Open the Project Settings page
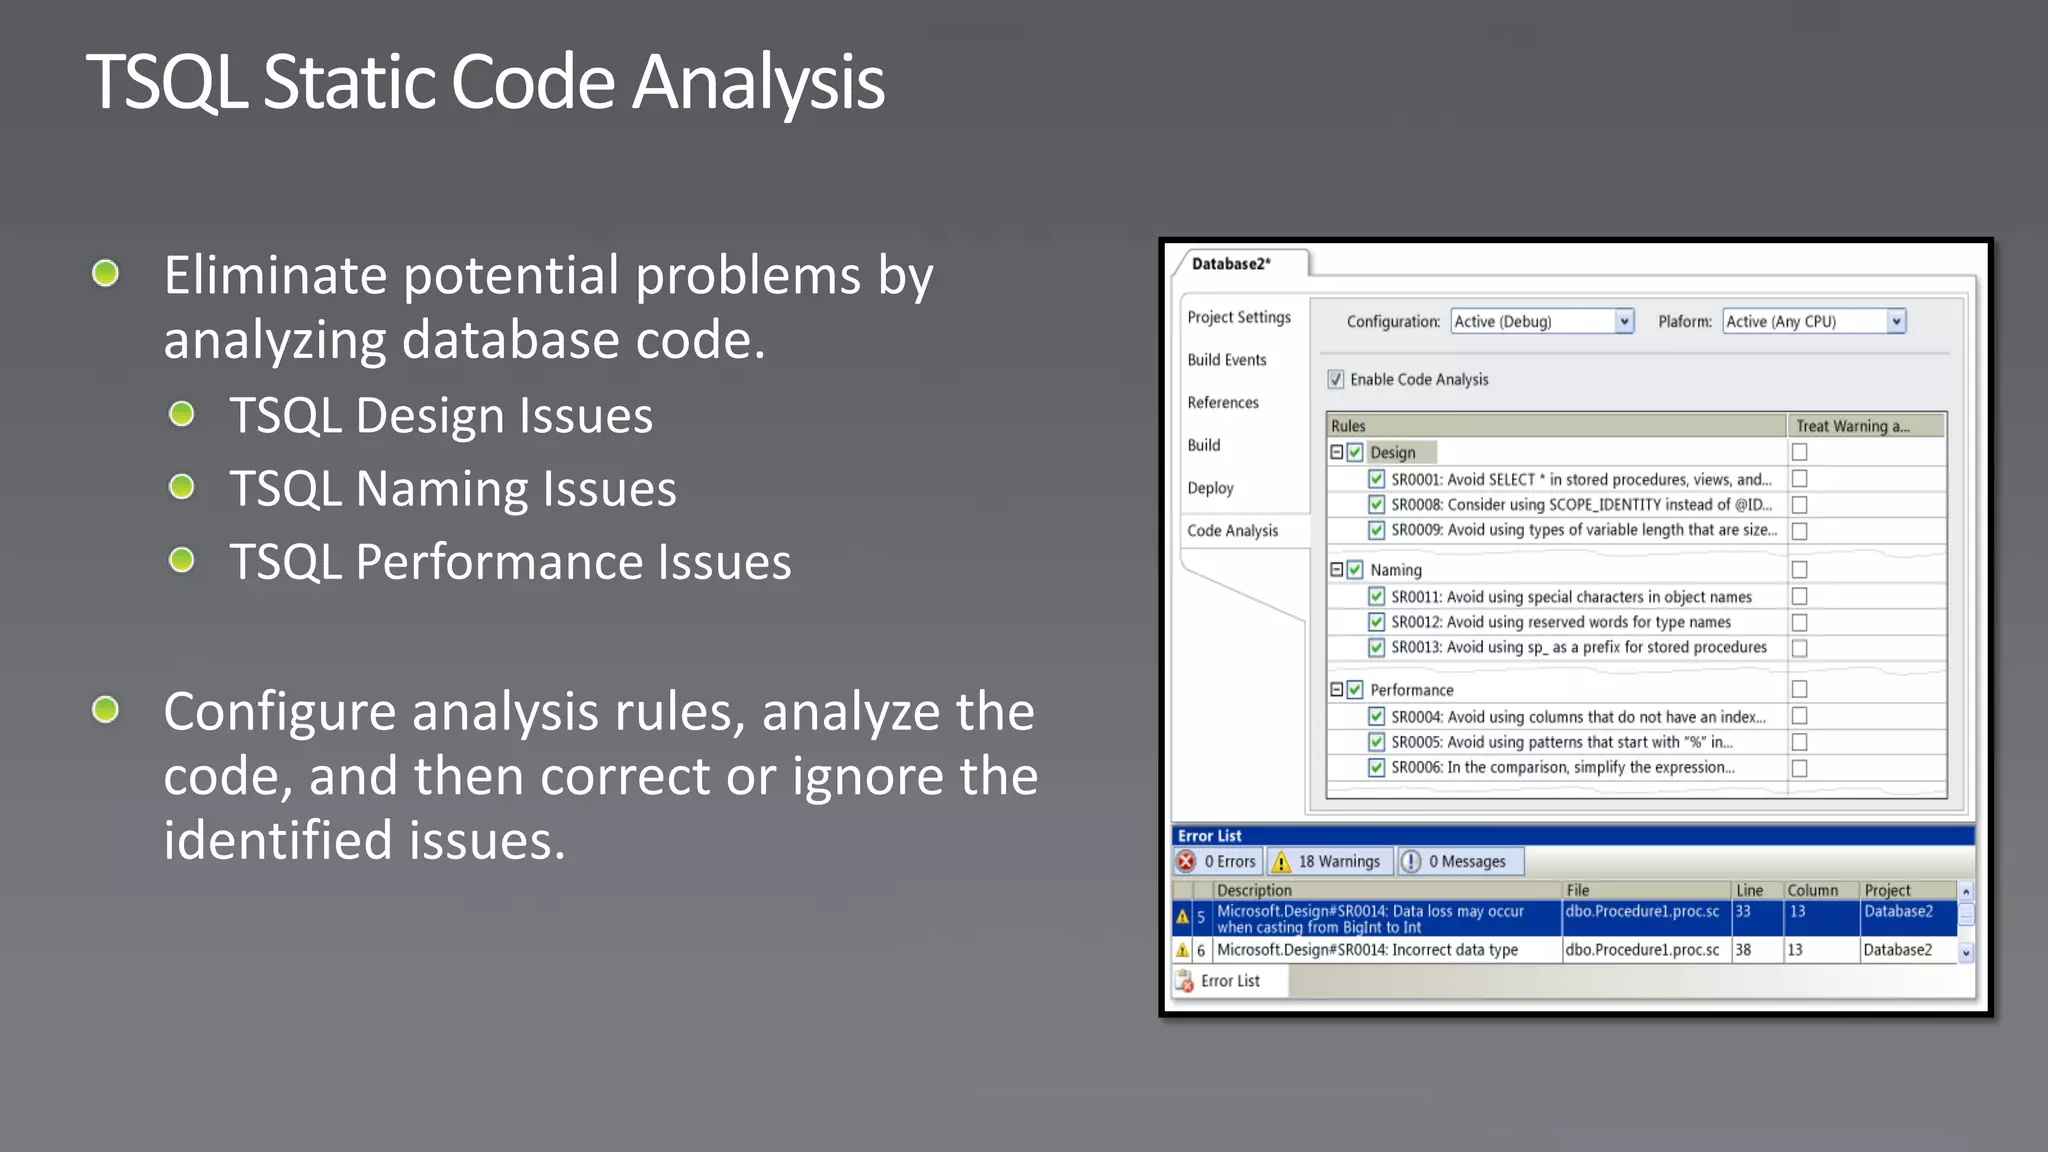Image resolution: width=2048 pixels, height=1152 pixels. pos(1239,317)
